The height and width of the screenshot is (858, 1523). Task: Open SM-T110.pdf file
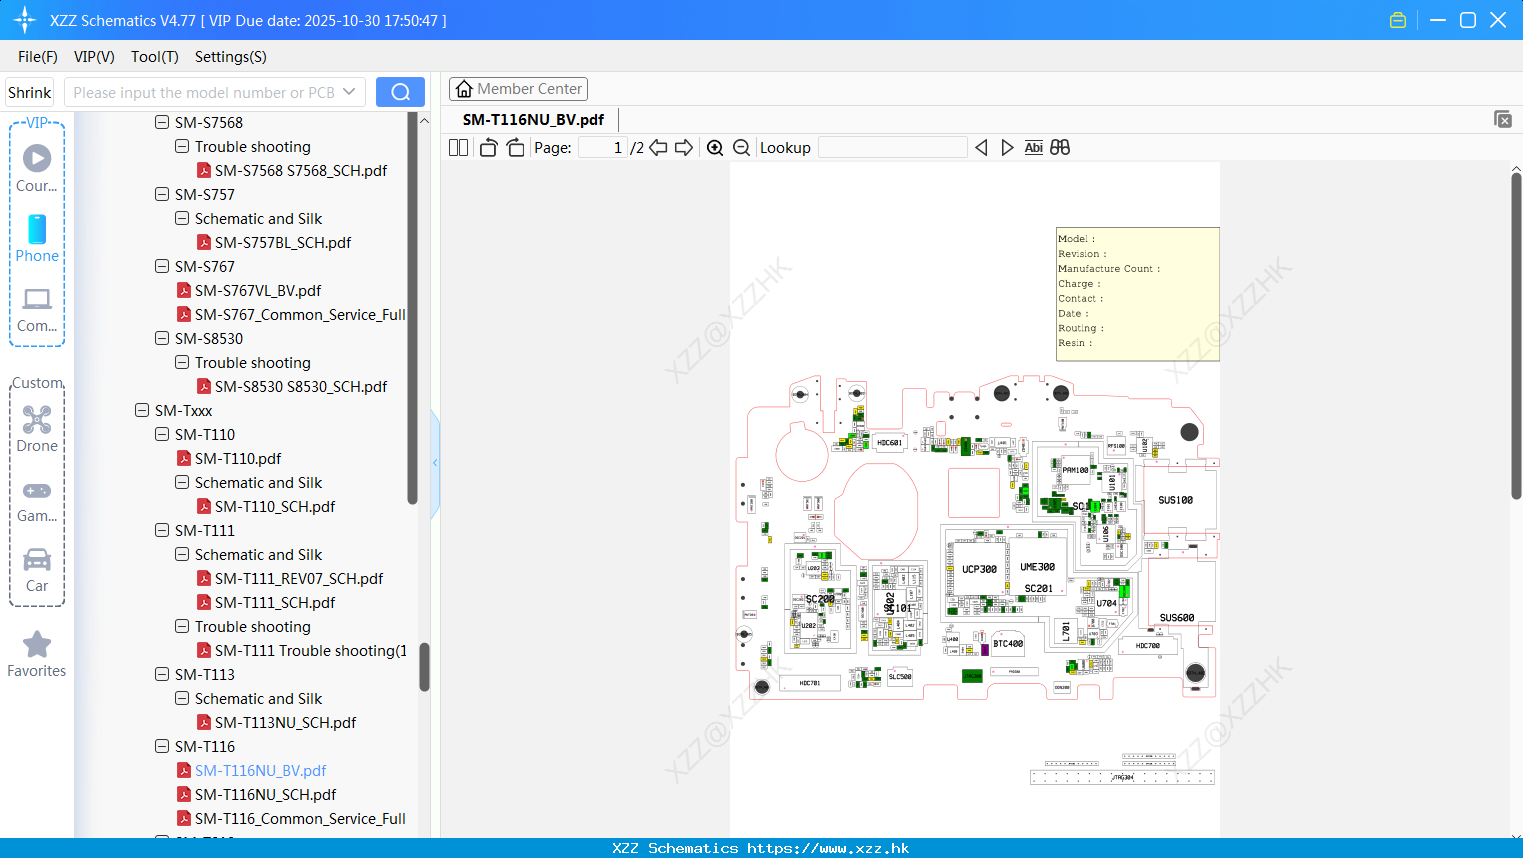238,458
